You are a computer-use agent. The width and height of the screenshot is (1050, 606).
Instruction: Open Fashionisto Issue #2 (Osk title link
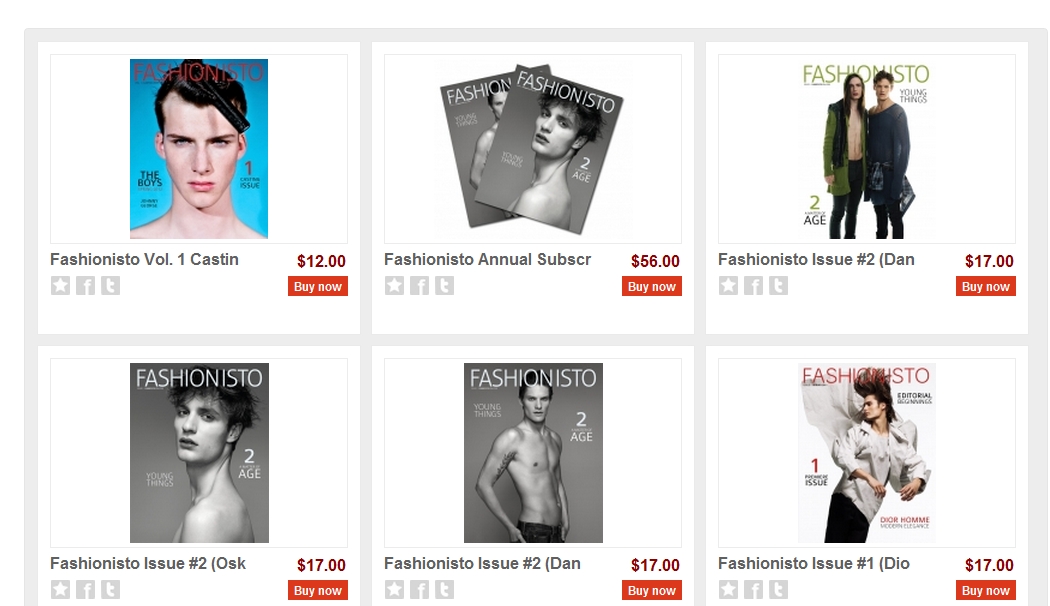pos(148,564)
